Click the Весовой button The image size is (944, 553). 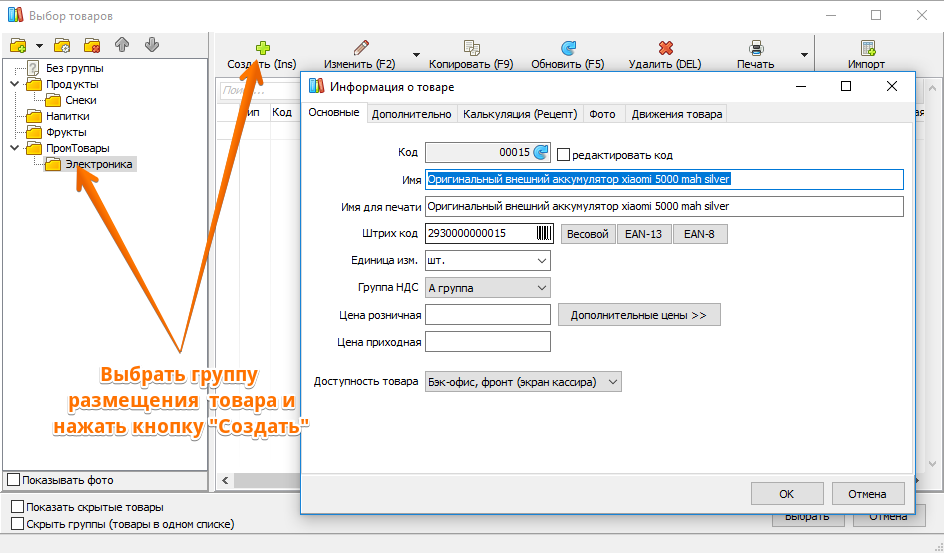coord(588,234)
